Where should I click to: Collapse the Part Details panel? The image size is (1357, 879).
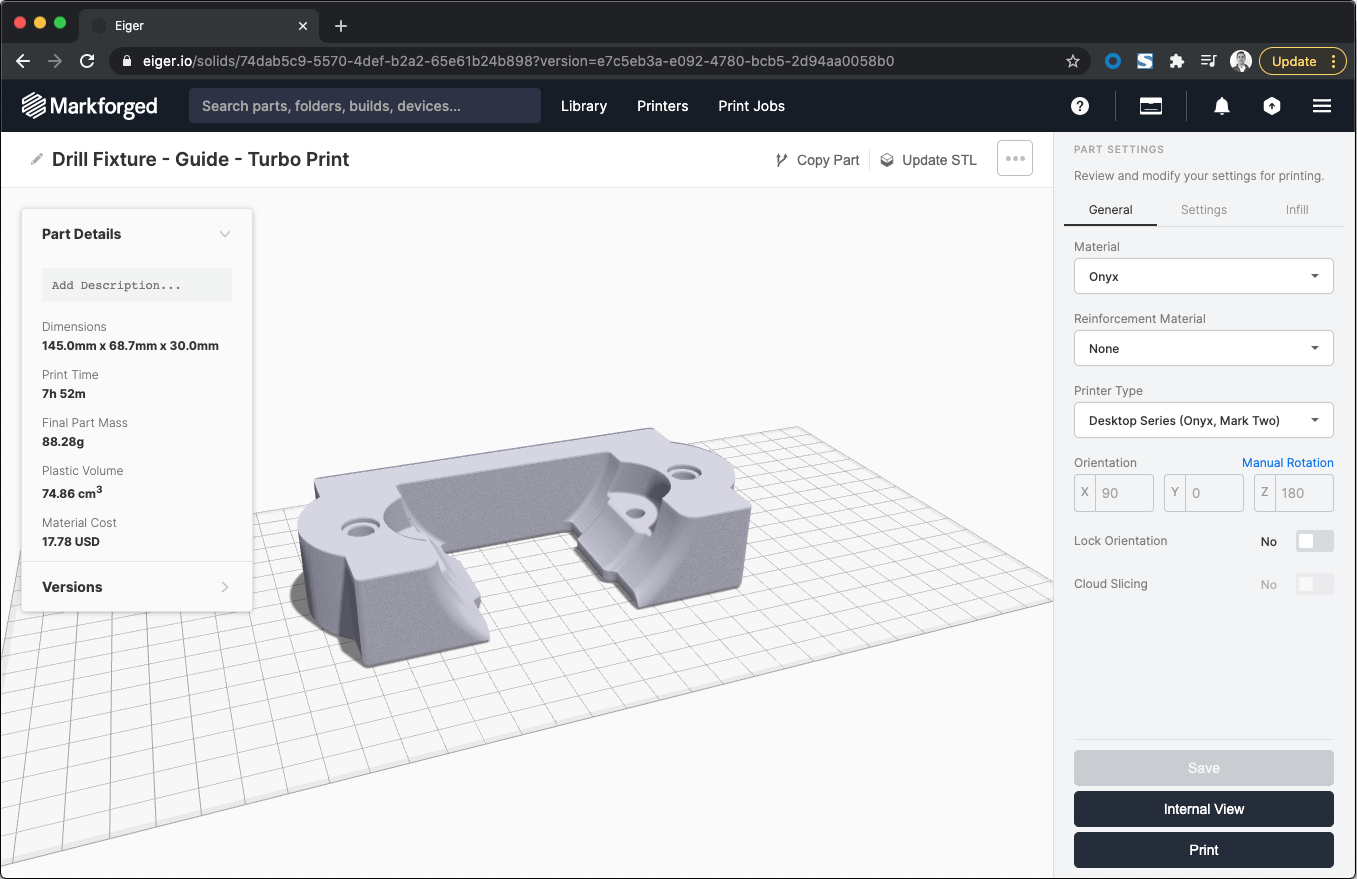click(225, 234)
